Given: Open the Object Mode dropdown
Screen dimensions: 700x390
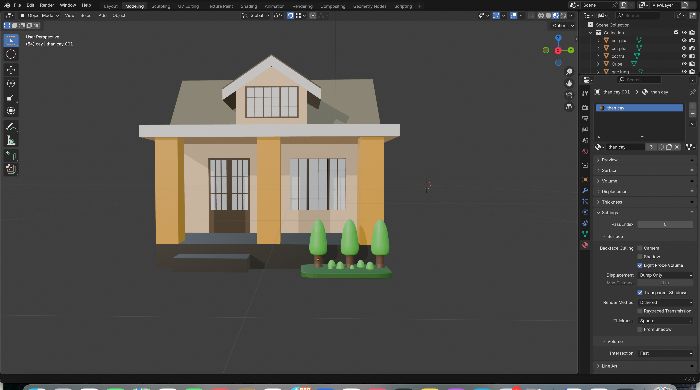Looking at the screenshot, I should 40,16.
